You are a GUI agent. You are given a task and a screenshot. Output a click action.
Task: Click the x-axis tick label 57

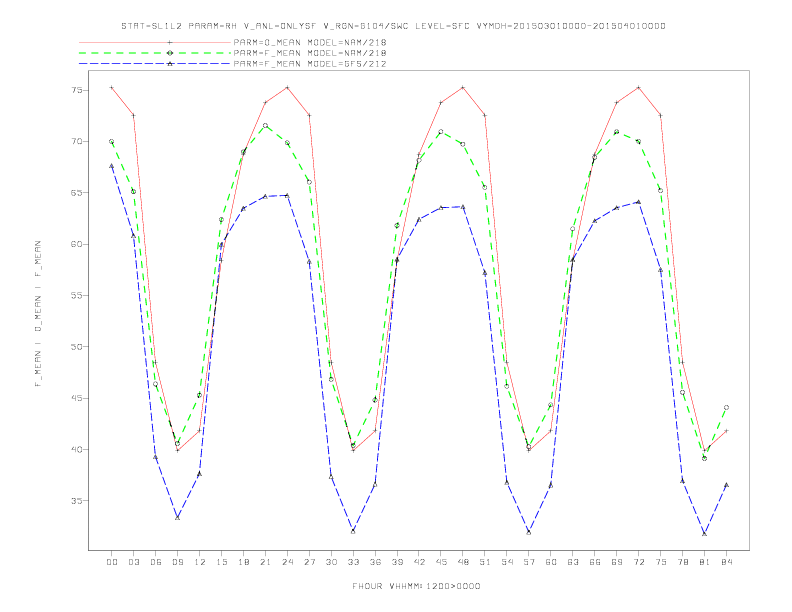529,562
